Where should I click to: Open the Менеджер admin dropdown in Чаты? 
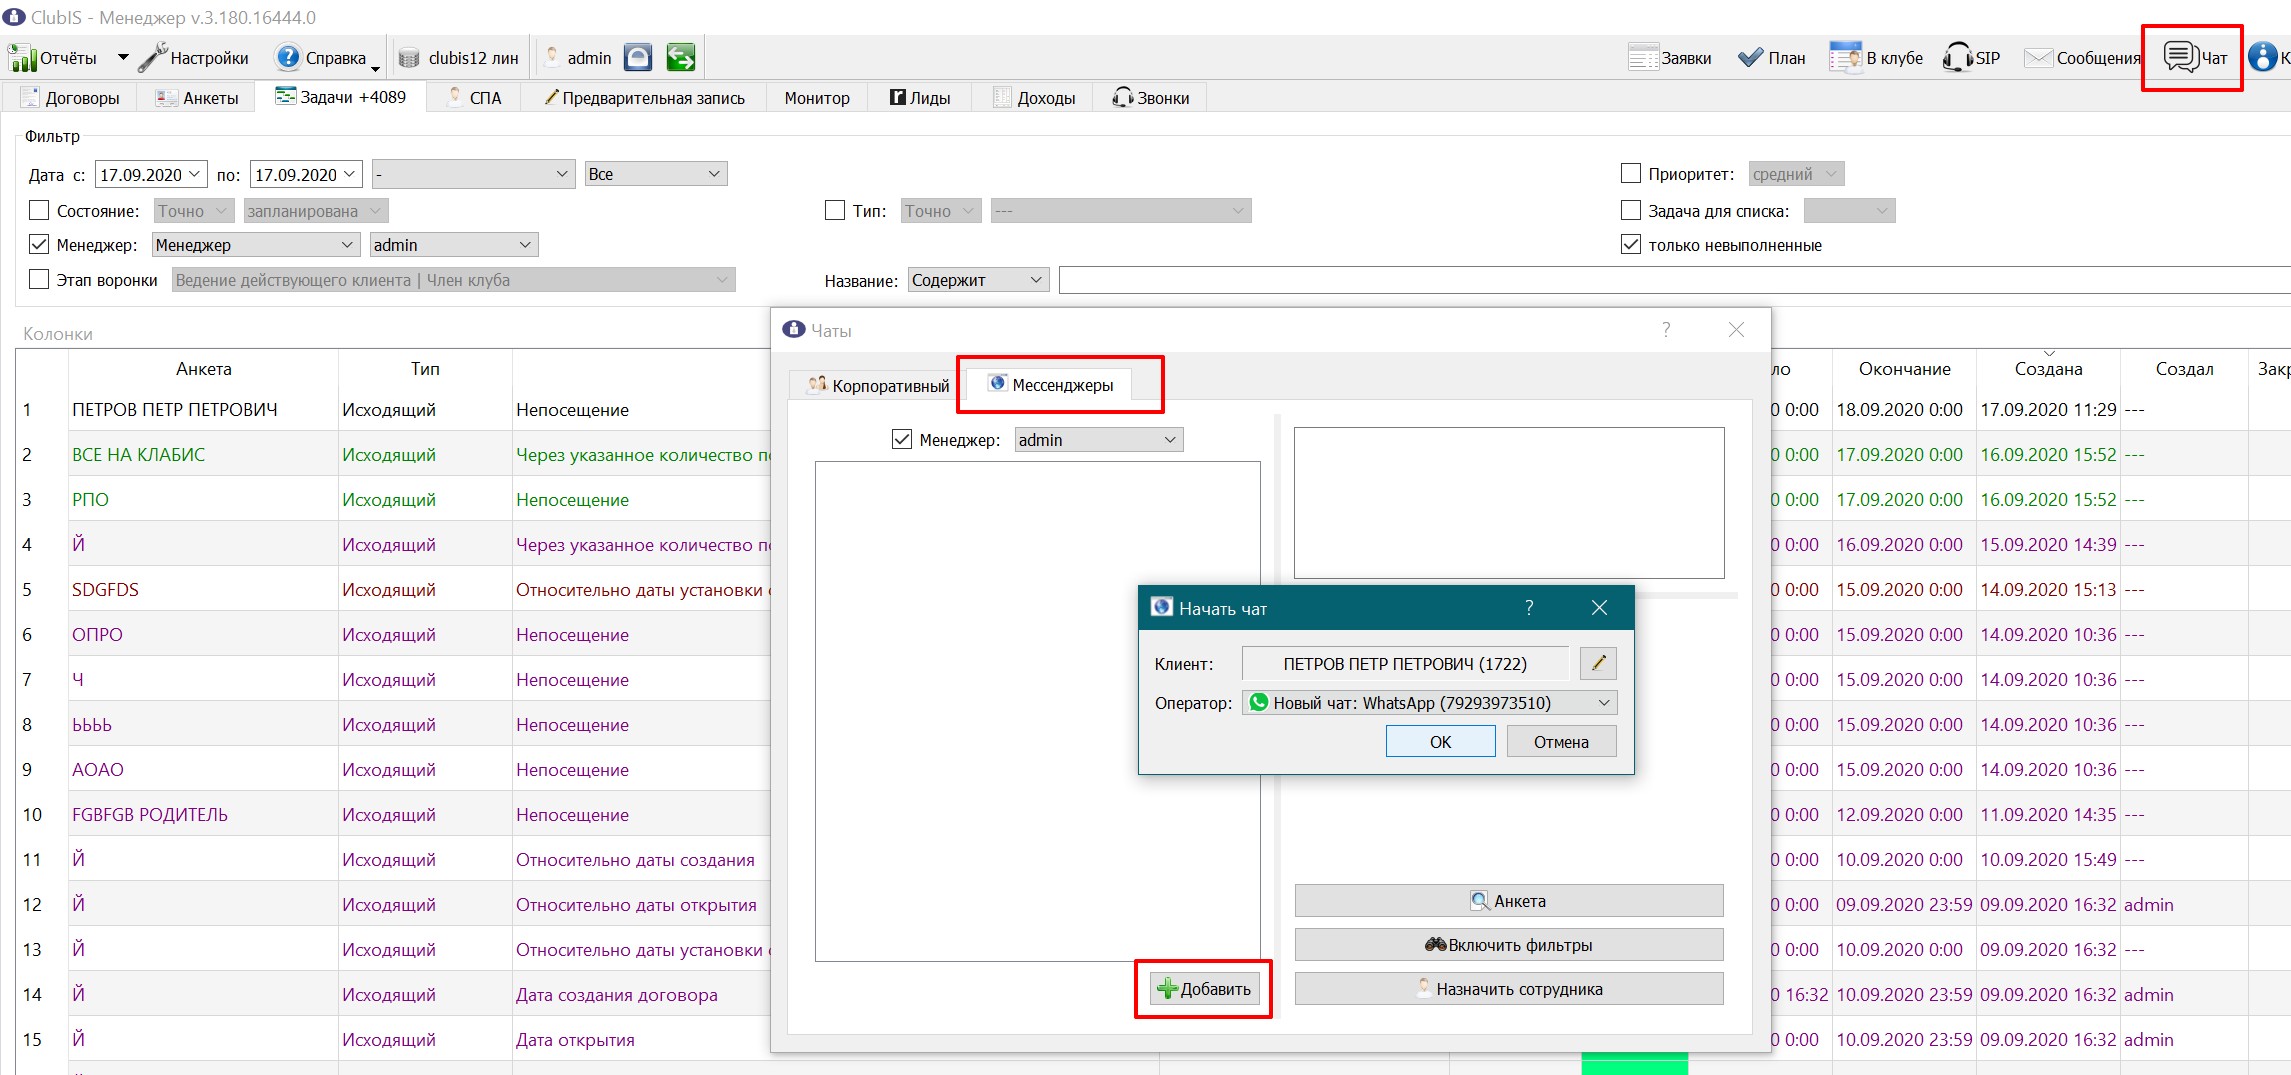[1098, 439]
